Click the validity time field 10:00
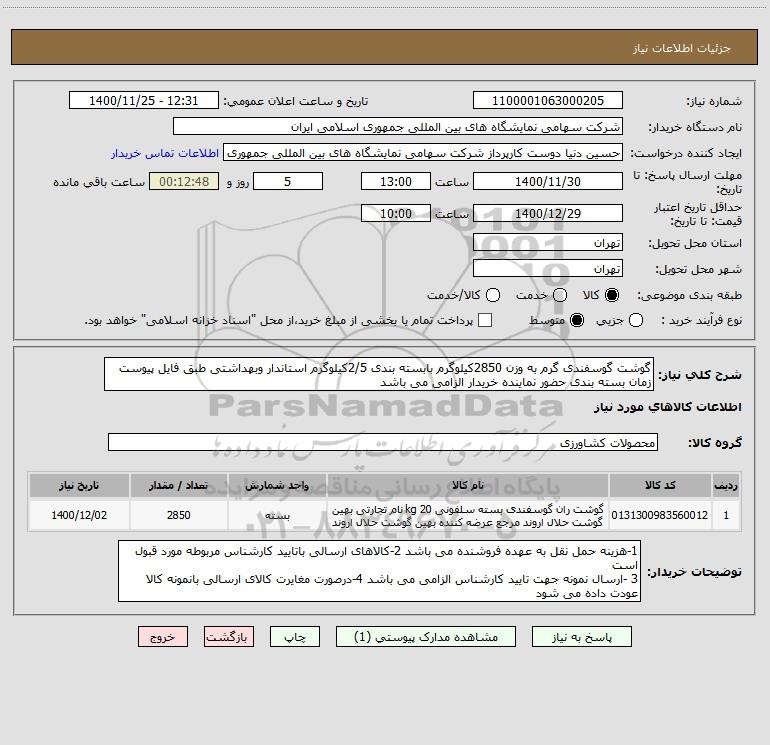The image size is (770, 745). (x=396, y=214)
